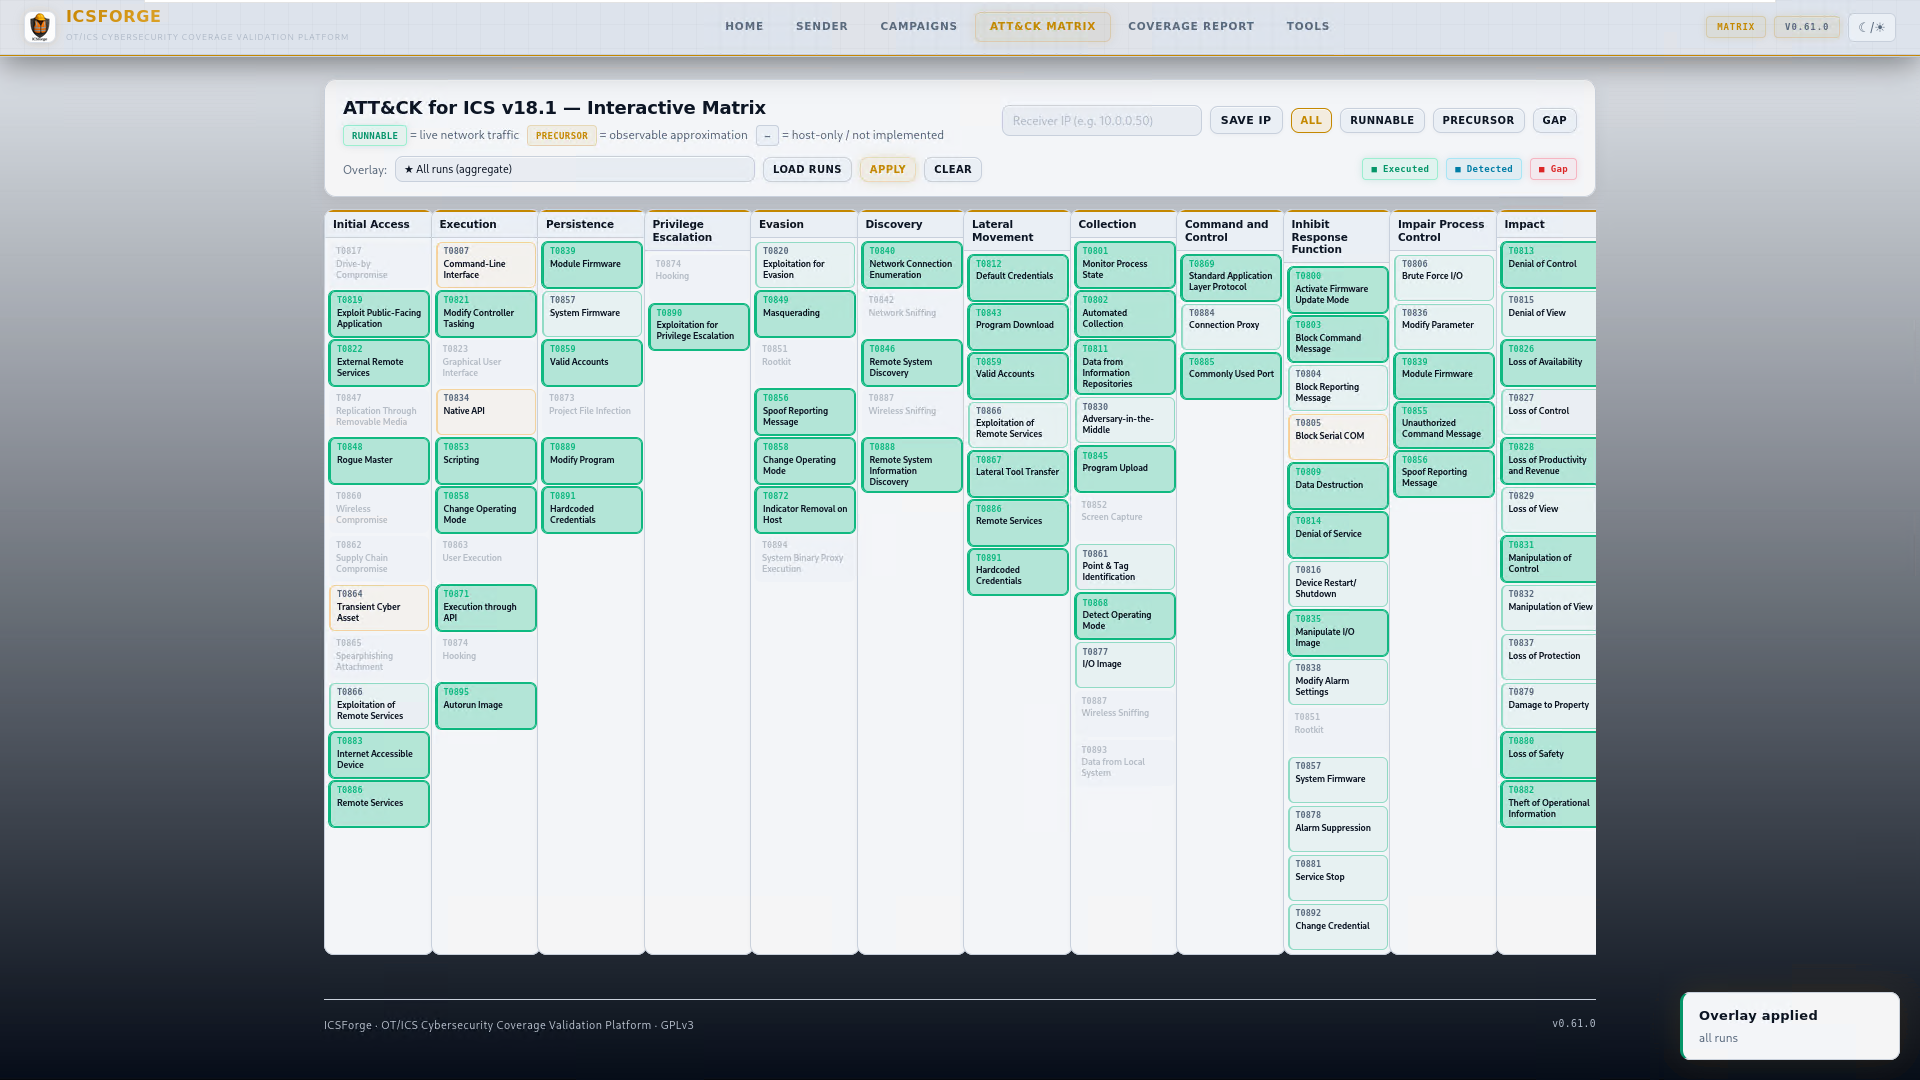This screenshot has width=1920, height=1080.
Task: Click the LOAD RUNS button
Action: (x=806, y=169)
